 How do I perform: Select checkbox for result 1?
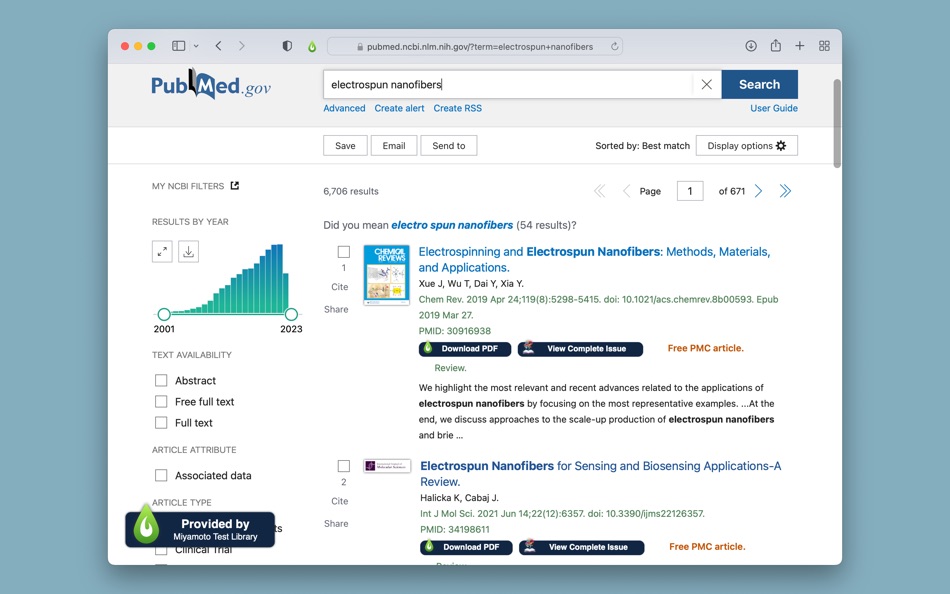point(344,252)
